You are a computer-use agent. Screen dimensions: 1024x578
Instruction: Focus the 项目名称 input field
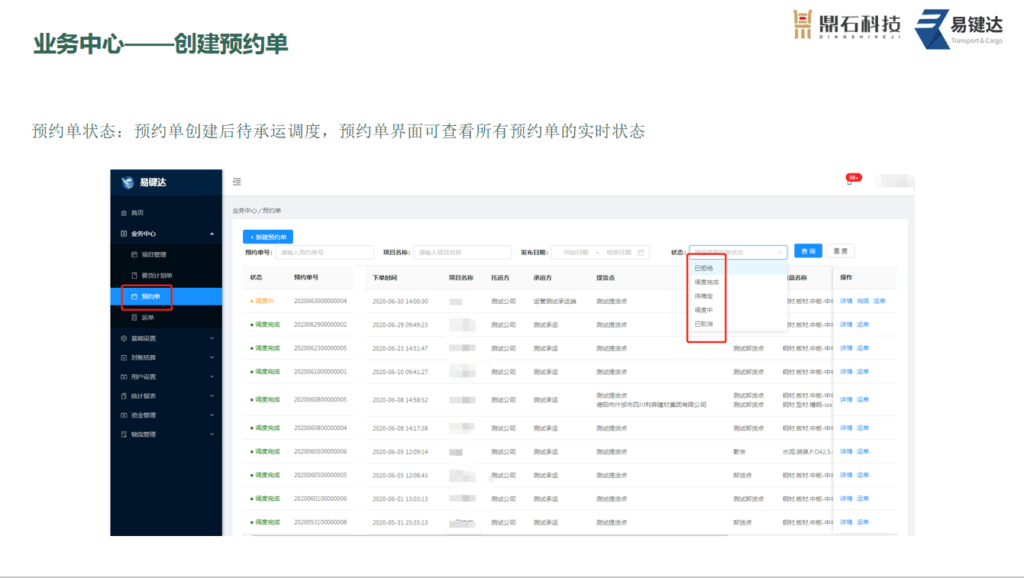point(462,252)
